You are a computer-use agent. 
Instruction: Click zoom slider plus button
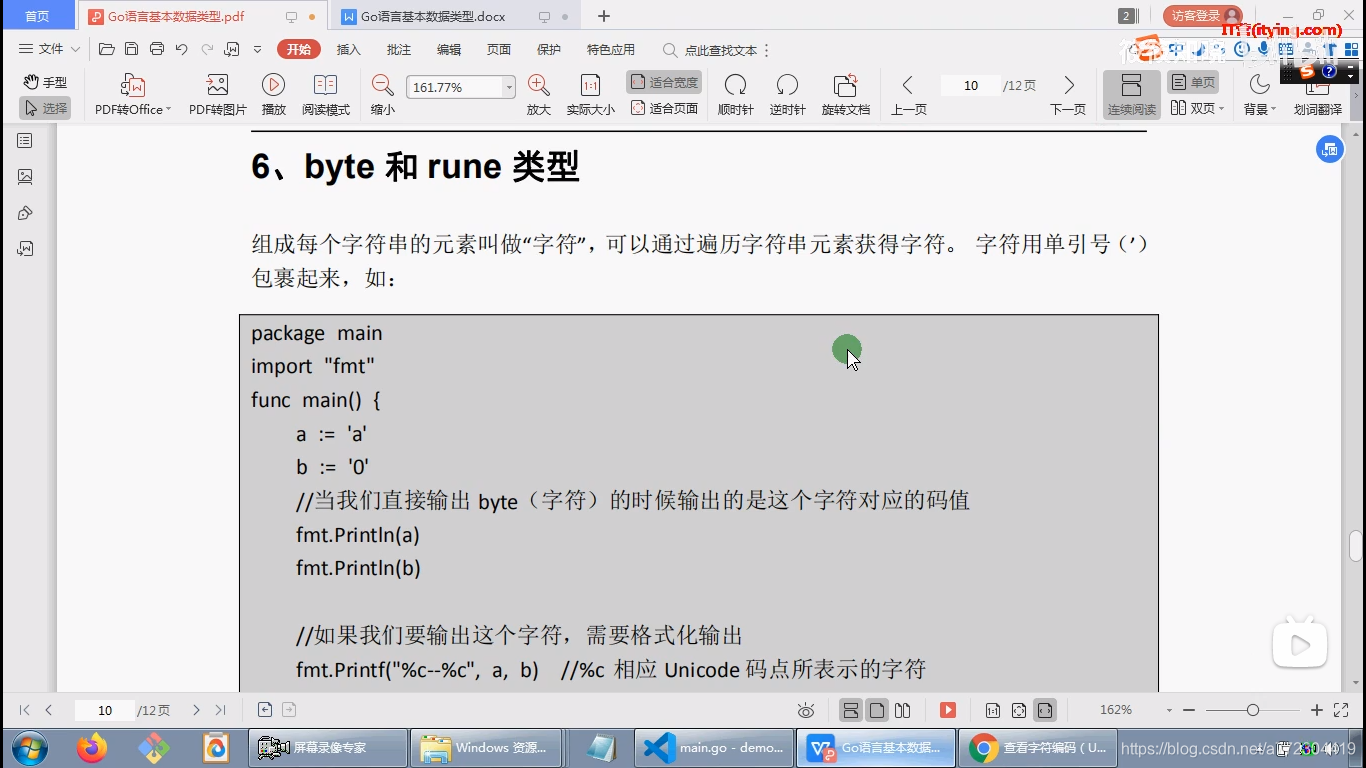pyautogui.click(x=1316, y=710)
